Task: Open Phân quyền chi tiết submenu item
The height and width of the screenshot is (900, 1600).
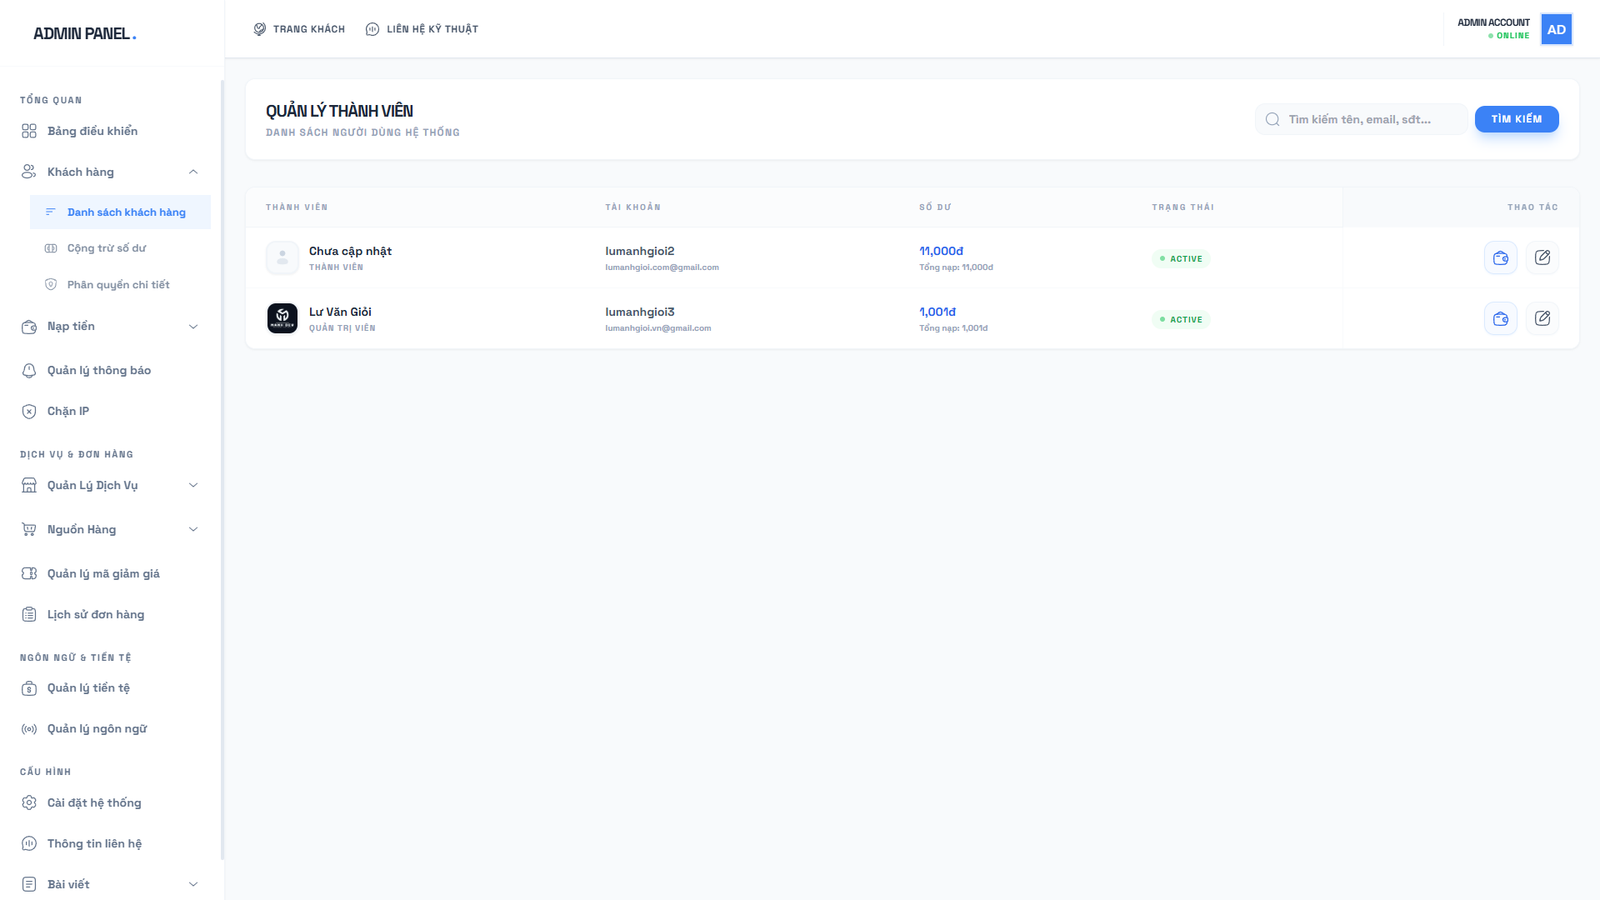Action: [118, 285]
